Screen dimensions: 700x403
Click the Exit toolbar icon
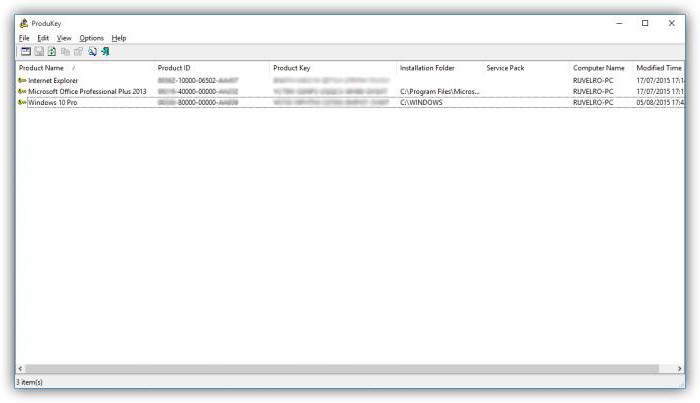(x=105, y=51)
